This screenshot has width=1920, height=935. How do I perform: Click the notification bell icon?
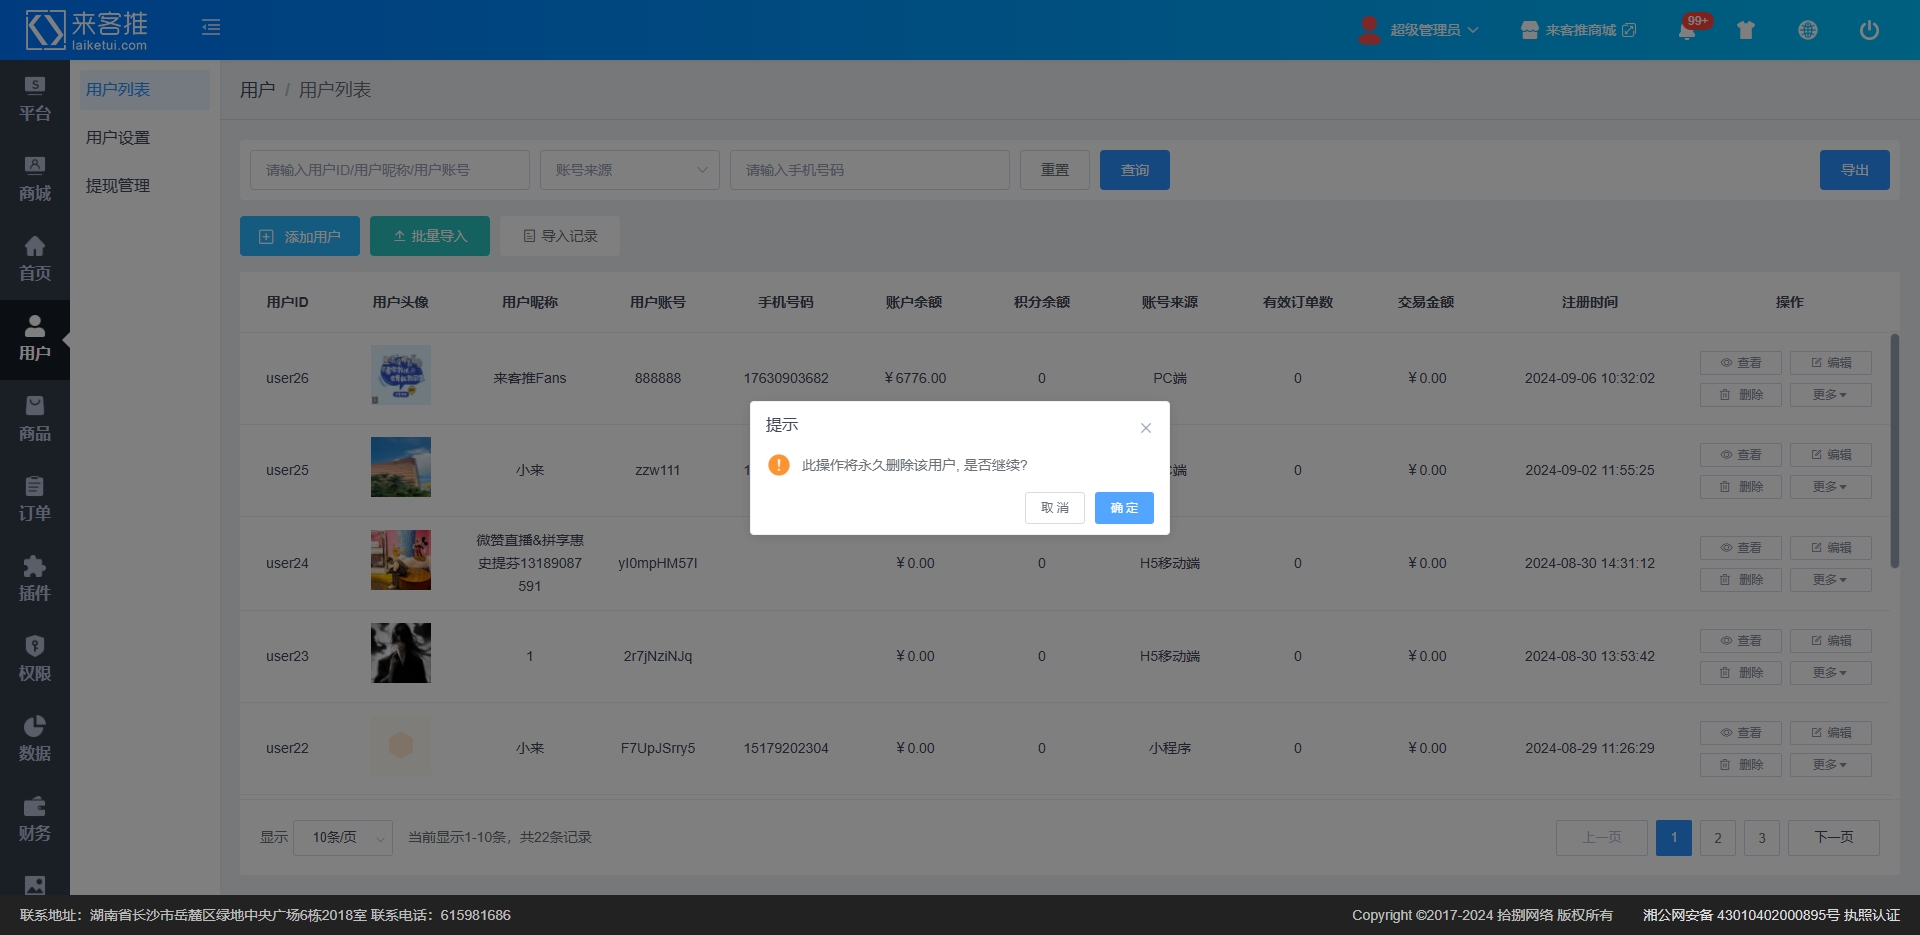click(x=1686, y=30)
